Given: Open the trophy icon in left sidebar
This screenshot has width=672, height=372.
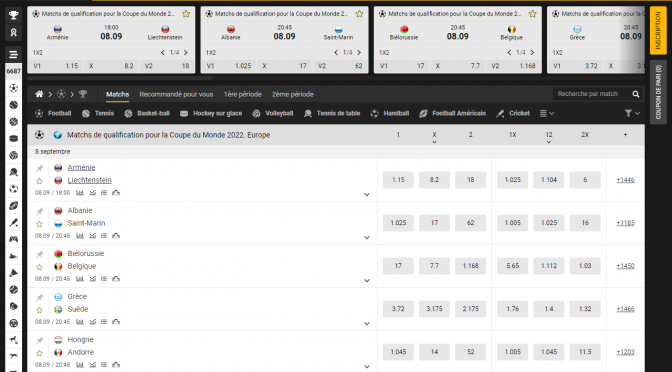Looking at the screenshot, I should tap(13, 15).
